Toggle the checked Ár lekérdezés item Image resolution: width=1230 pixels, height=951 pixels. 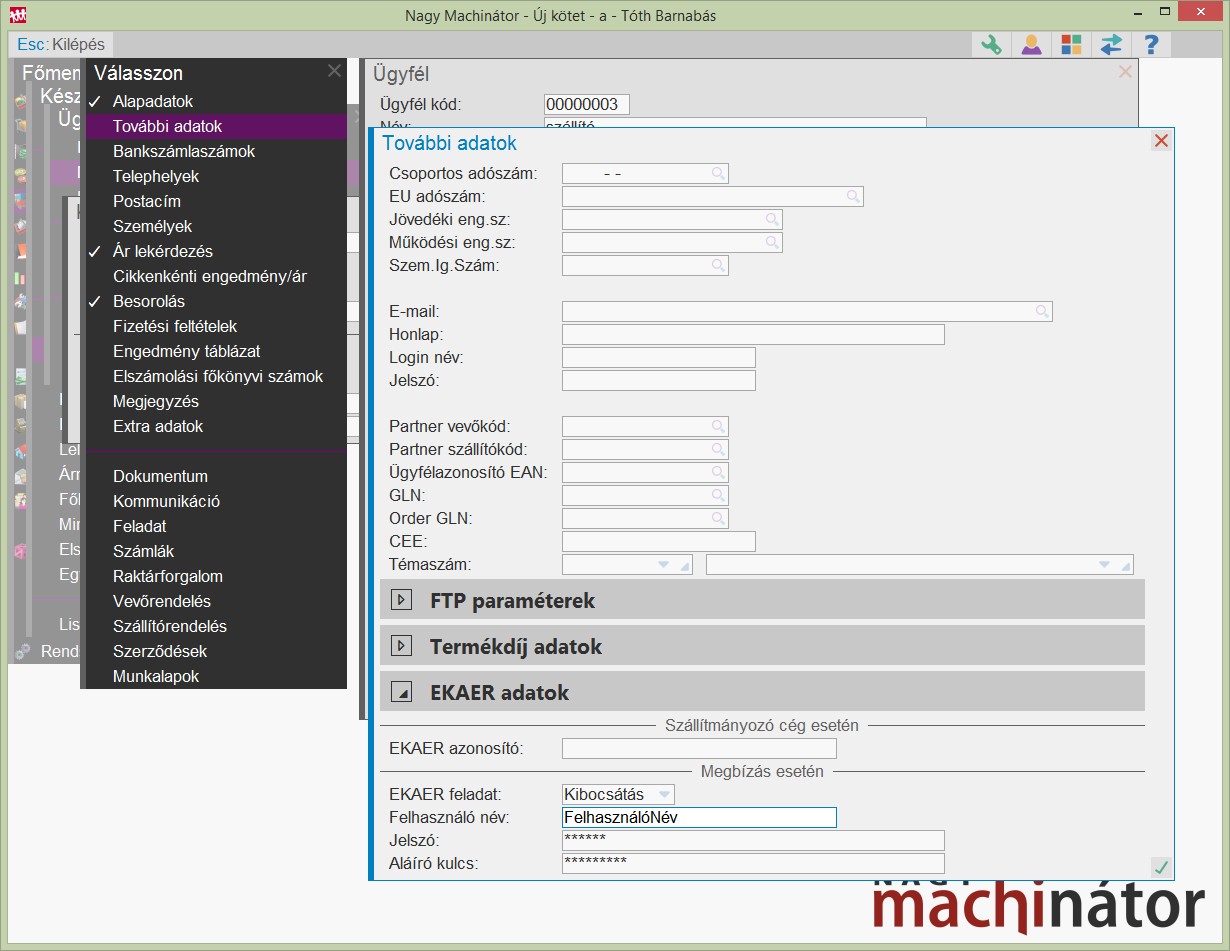162,252
